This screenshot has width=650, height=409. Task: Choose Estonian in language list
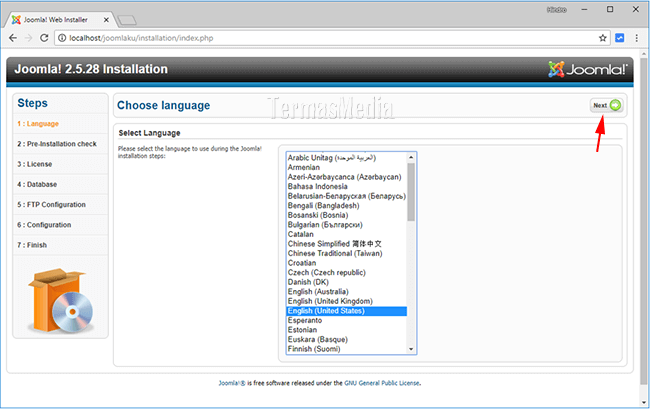coord(347,330)
